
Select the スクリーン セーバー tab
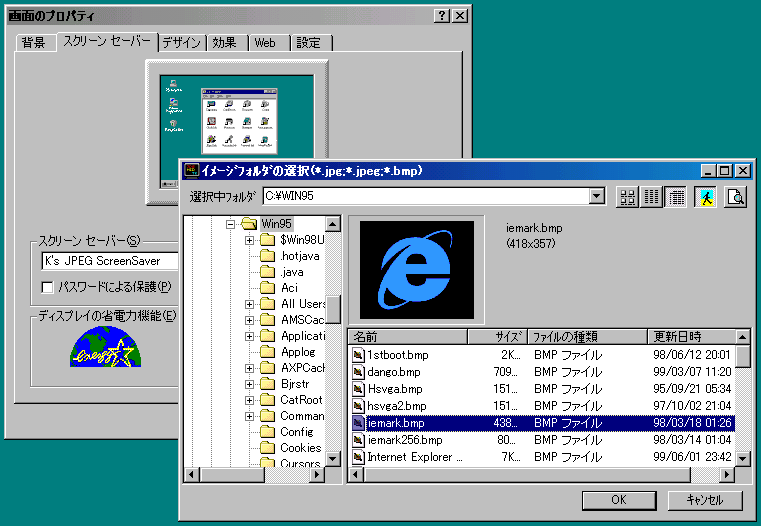click(x=107, y=41)
